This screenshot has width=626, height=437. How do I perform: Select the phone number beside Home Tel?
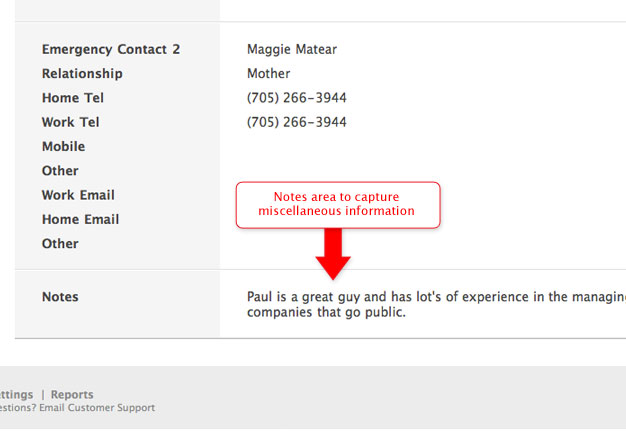coord(296,98)
